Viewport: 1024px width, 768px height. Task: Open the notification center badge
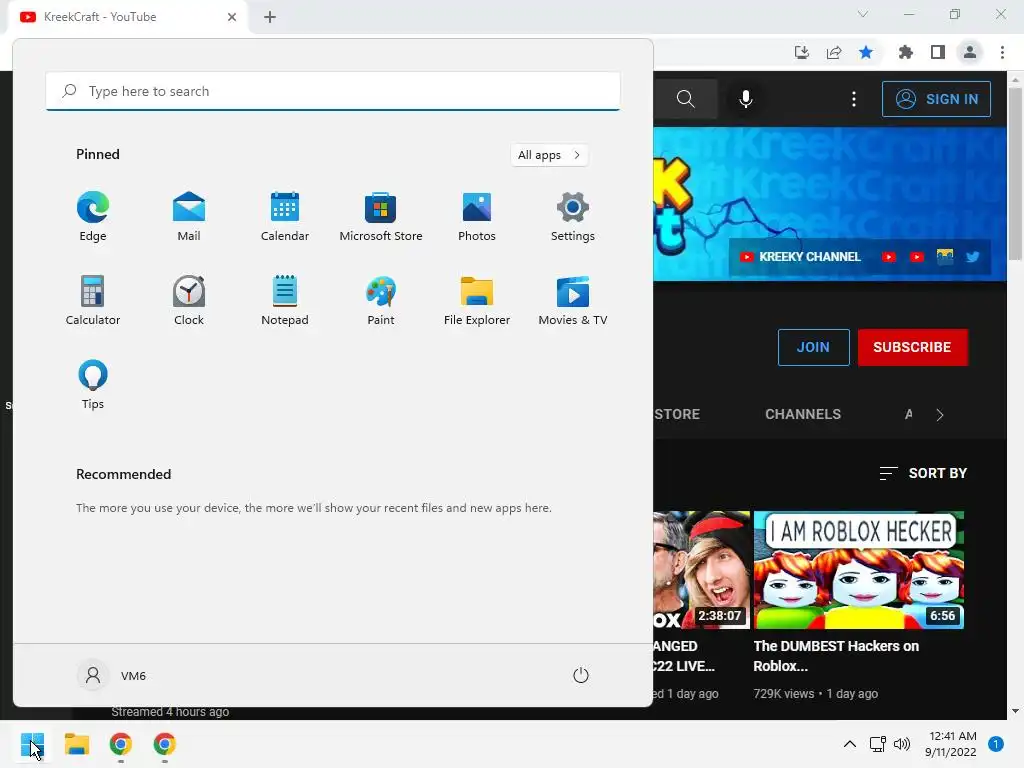pos(996,744)
